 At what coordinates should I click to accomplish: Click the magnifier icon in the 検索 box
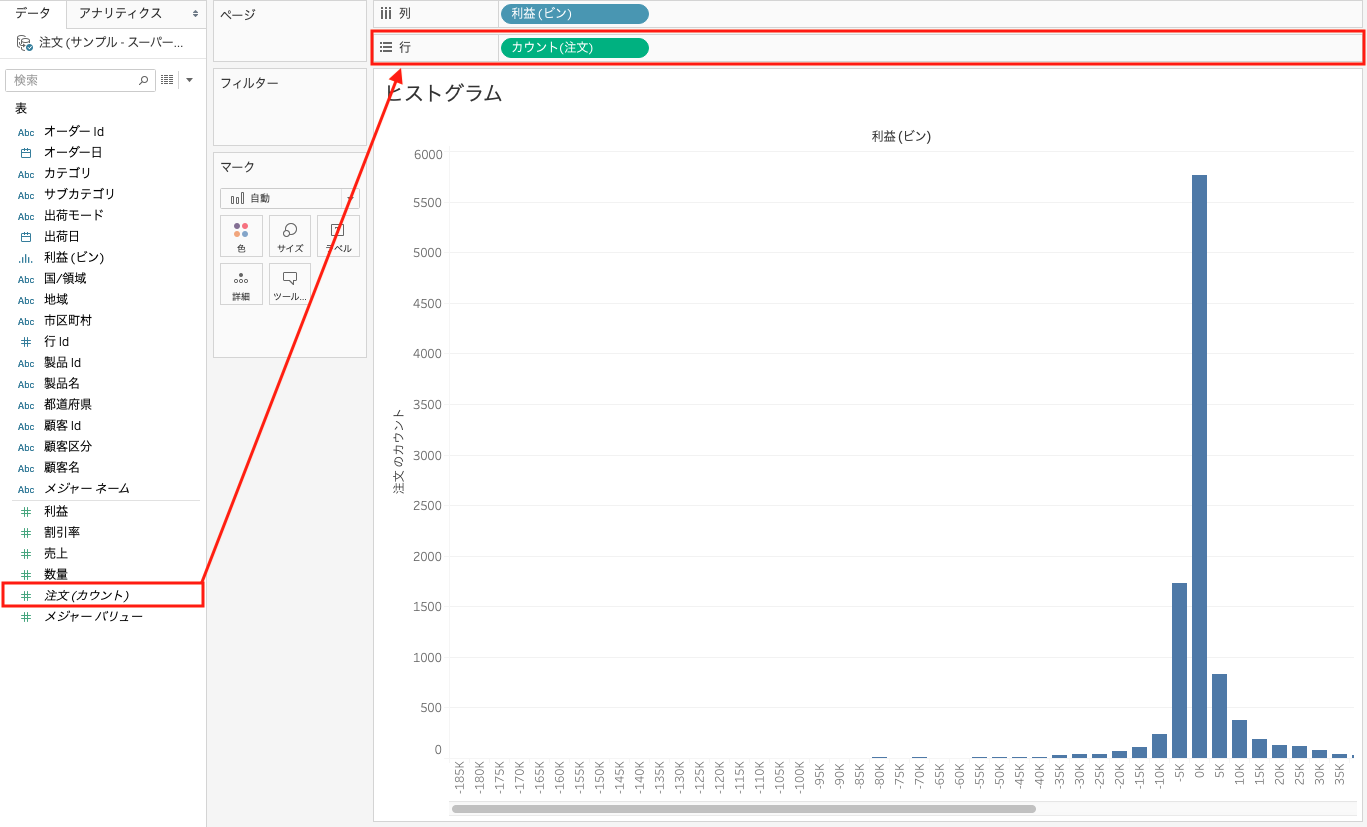pyautogui.click(x=144, y=80)
